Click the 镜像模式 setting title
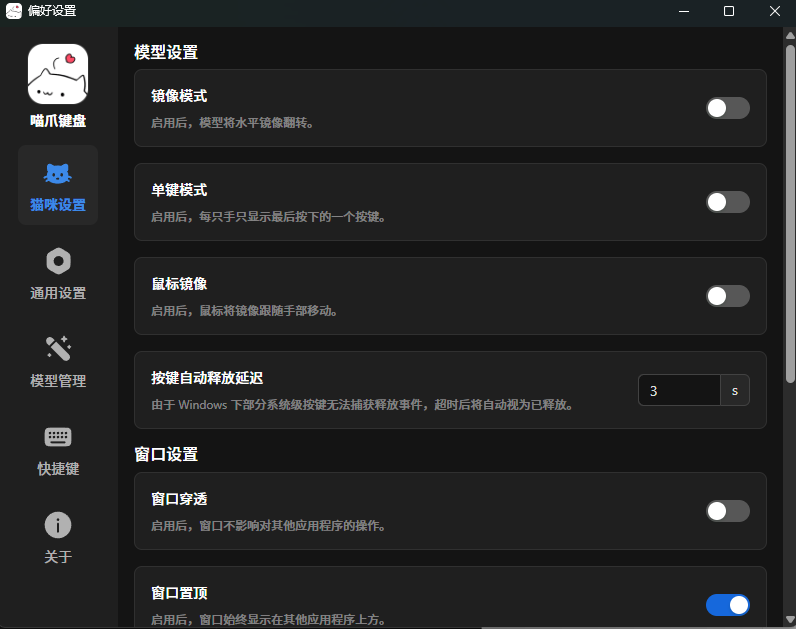The height and width of the screenshot is (629, 796). click(x=179, y=96)
